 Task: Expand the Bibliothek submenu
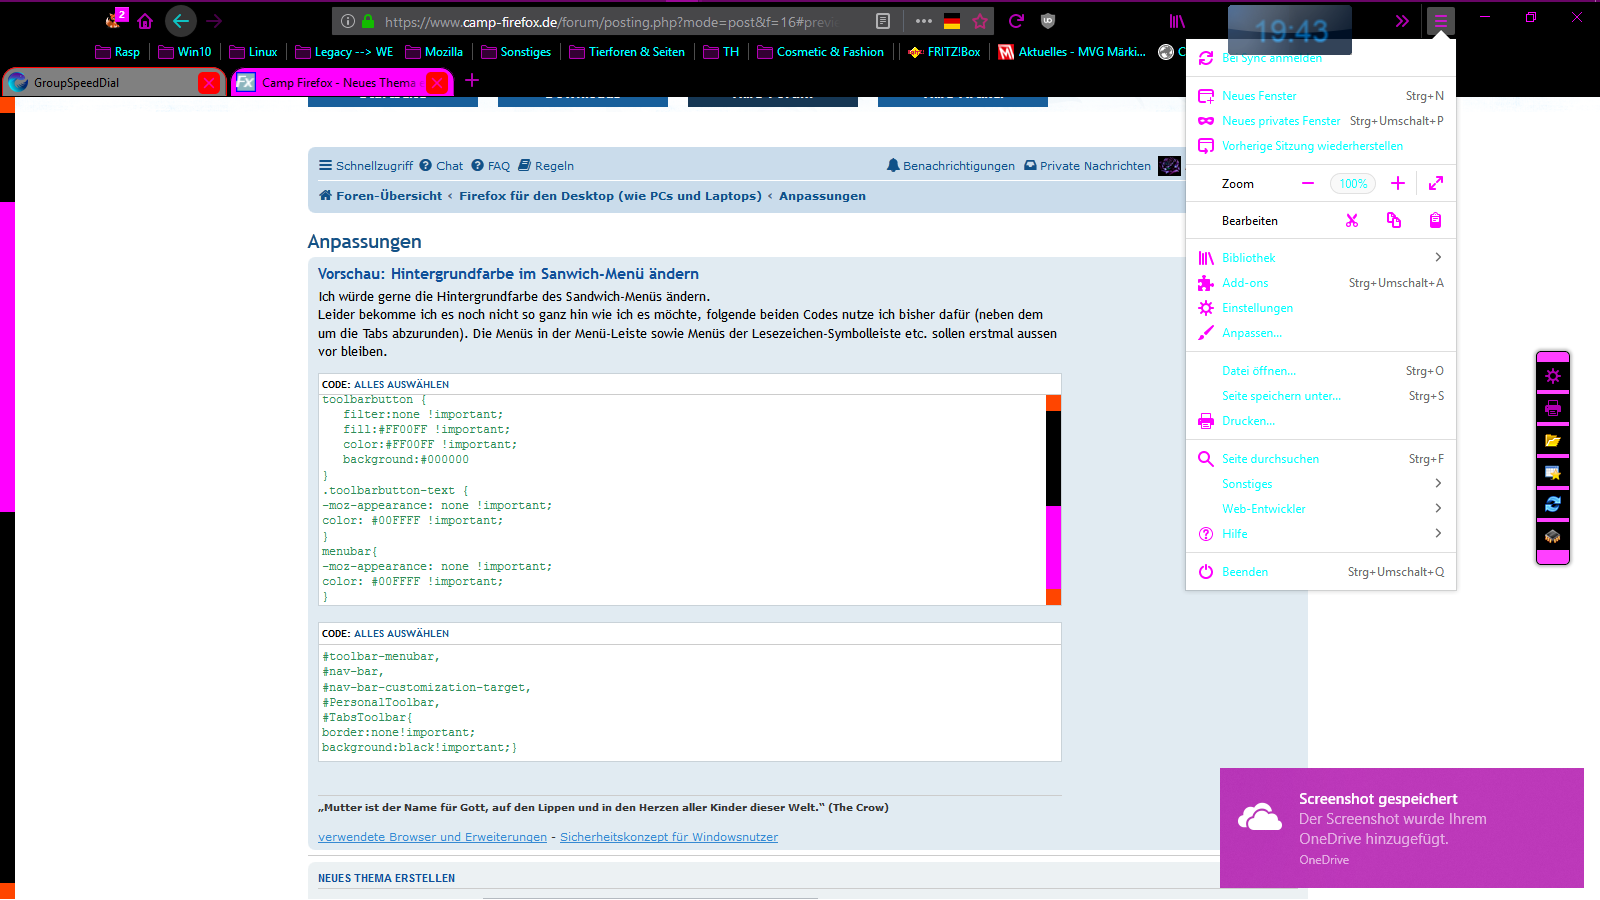click(x=1438, y=258)
